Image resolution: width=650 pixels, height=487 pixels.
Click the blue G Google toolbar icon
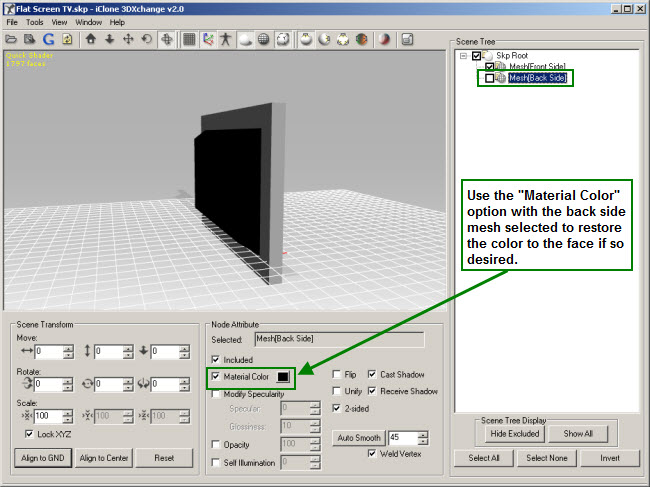tap(49, 40)
